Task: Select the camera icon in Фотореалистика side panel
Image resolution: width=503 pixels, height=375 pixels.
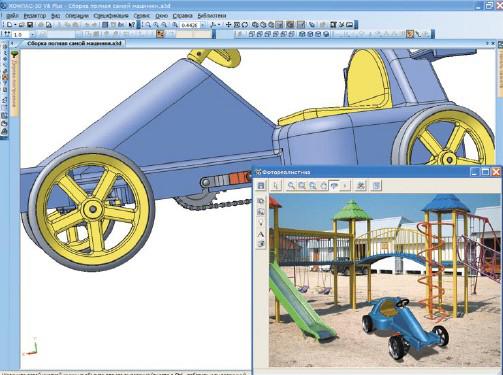Action: pyautogui.click(x=261, y=201)
